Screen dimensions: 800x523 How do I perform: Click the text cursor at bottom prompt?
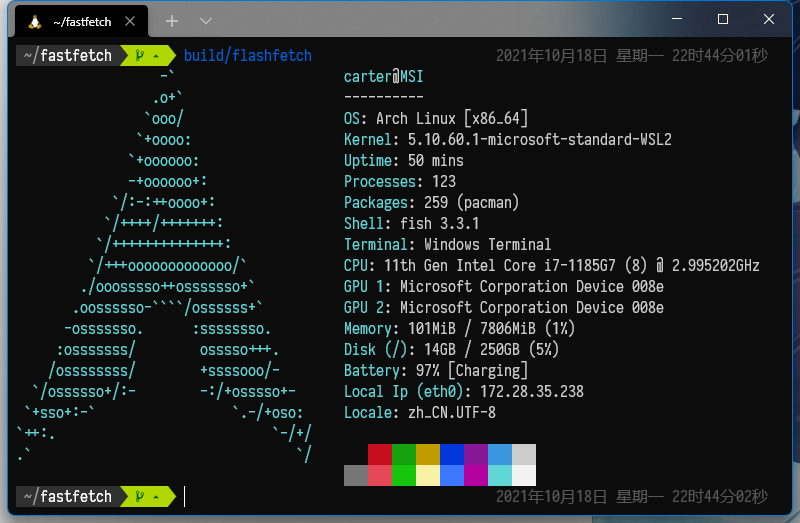point(185,496)
